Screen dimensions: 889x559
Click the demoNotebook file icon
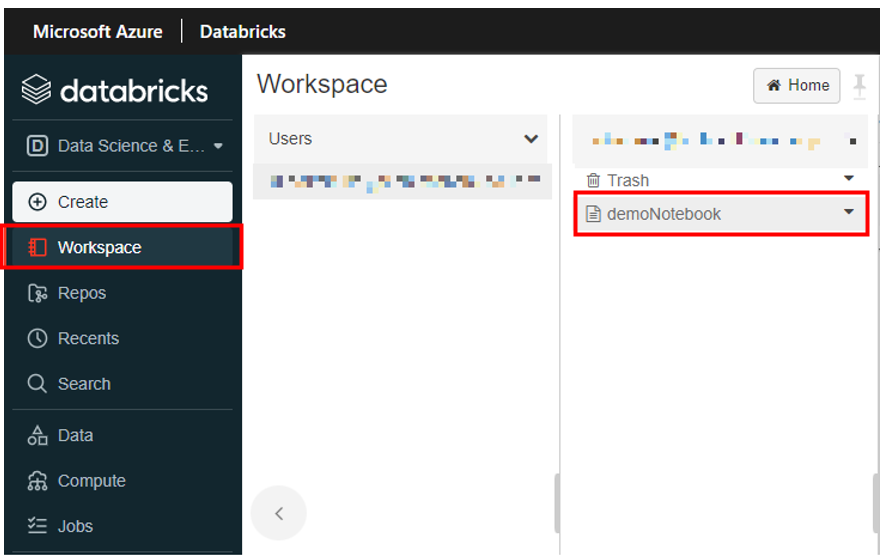point(593,214)
